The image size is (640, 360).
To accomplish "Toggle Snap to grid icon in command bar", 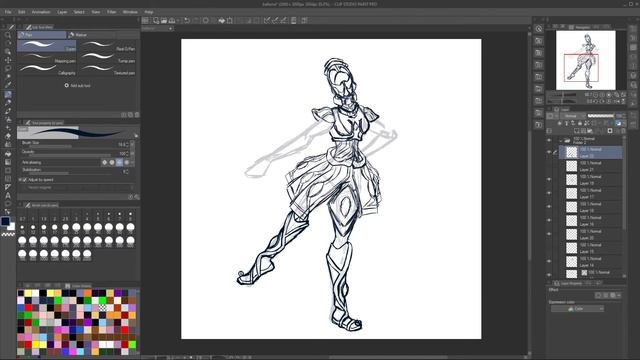I will click(x=283, y=20).
